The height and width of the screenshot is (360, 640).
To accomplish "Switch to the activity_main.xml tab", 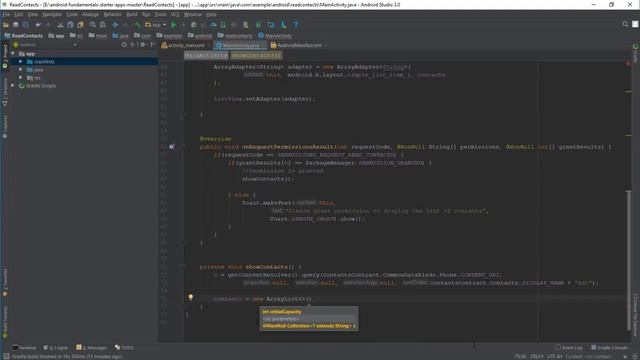I will click(x=186, y=45).
